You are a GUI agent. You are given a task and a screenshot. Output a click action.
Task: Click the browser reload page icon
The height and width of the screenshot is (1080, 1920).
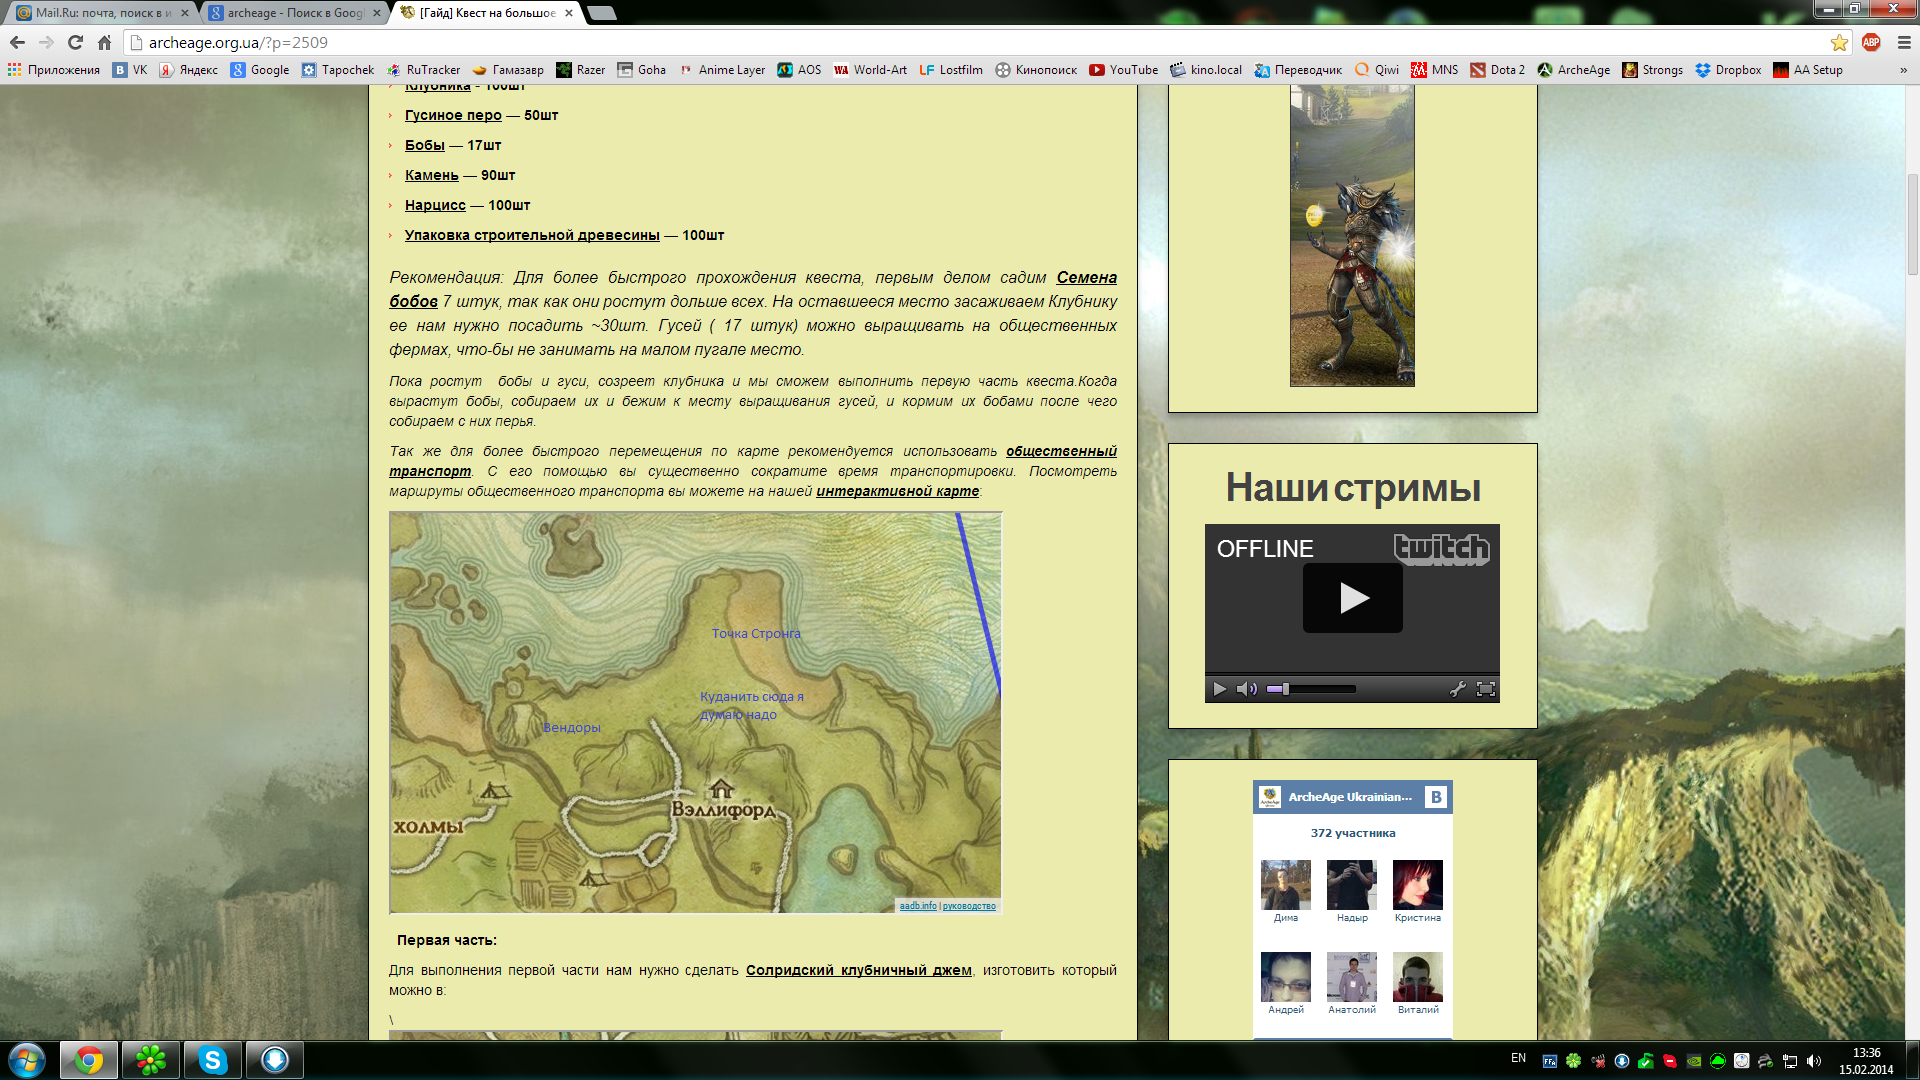75,42
